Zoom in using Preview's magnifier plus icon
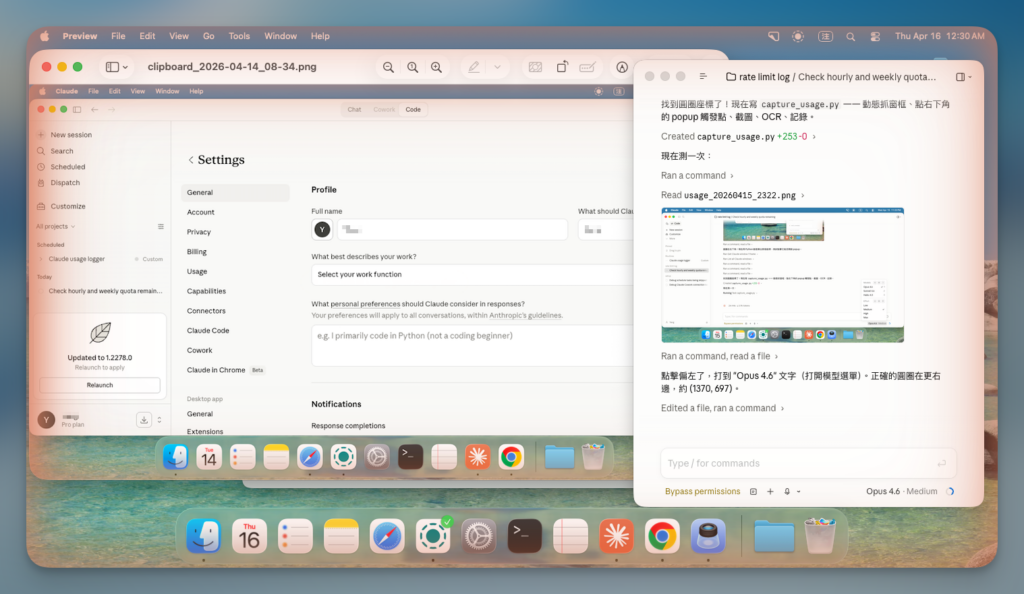Image resolution: width=1024 pixels, height=594 pixels. click(x=436, y=67)
